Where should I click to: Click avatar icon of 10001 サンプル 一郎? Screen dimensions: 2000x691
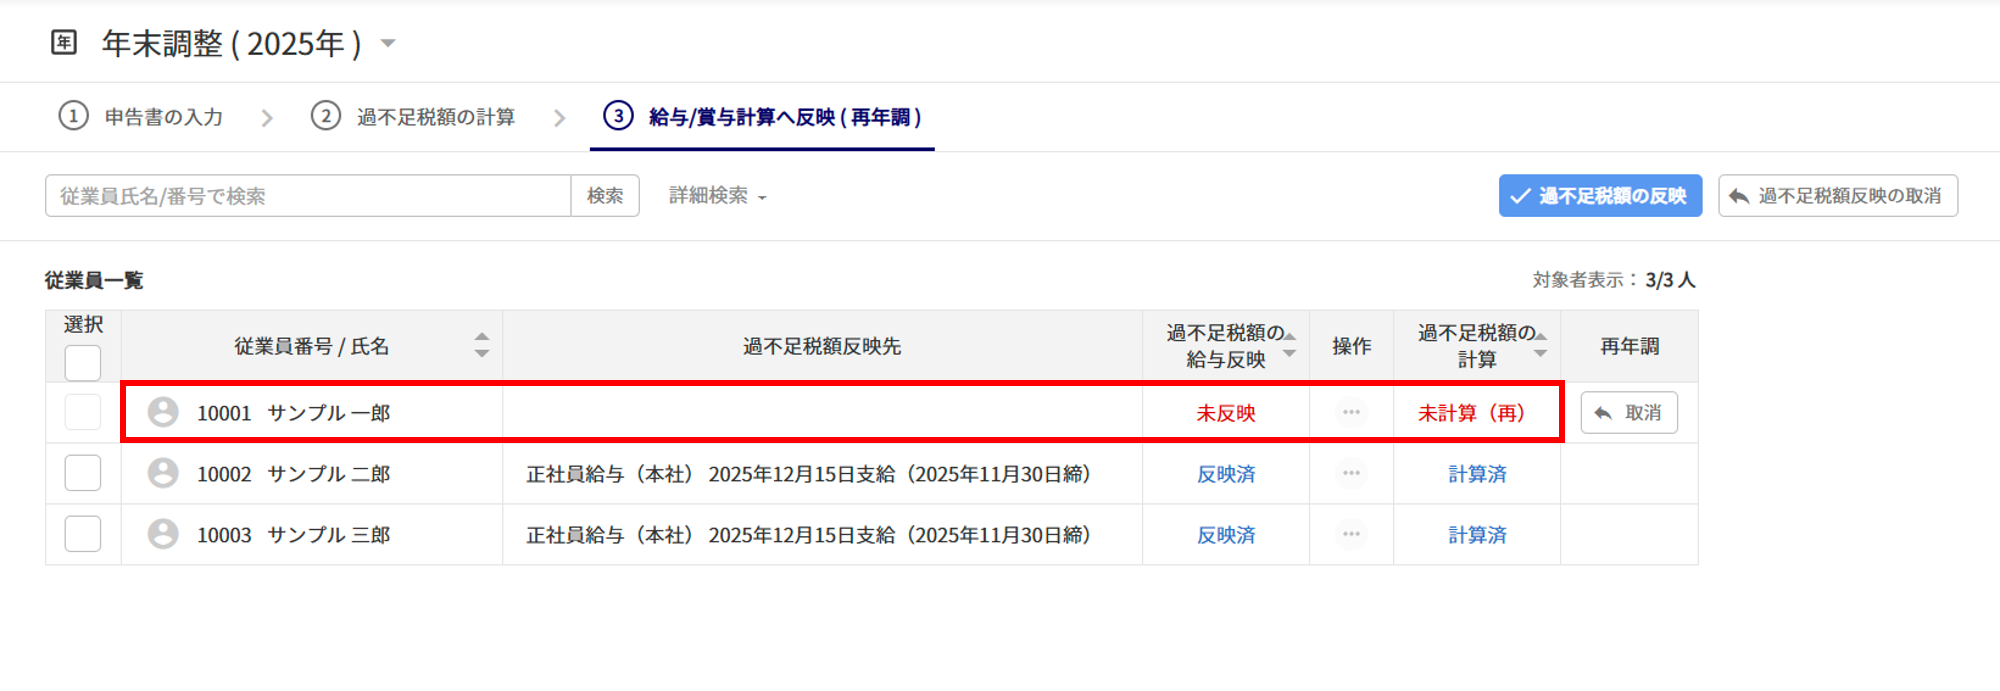coord(163,412)
